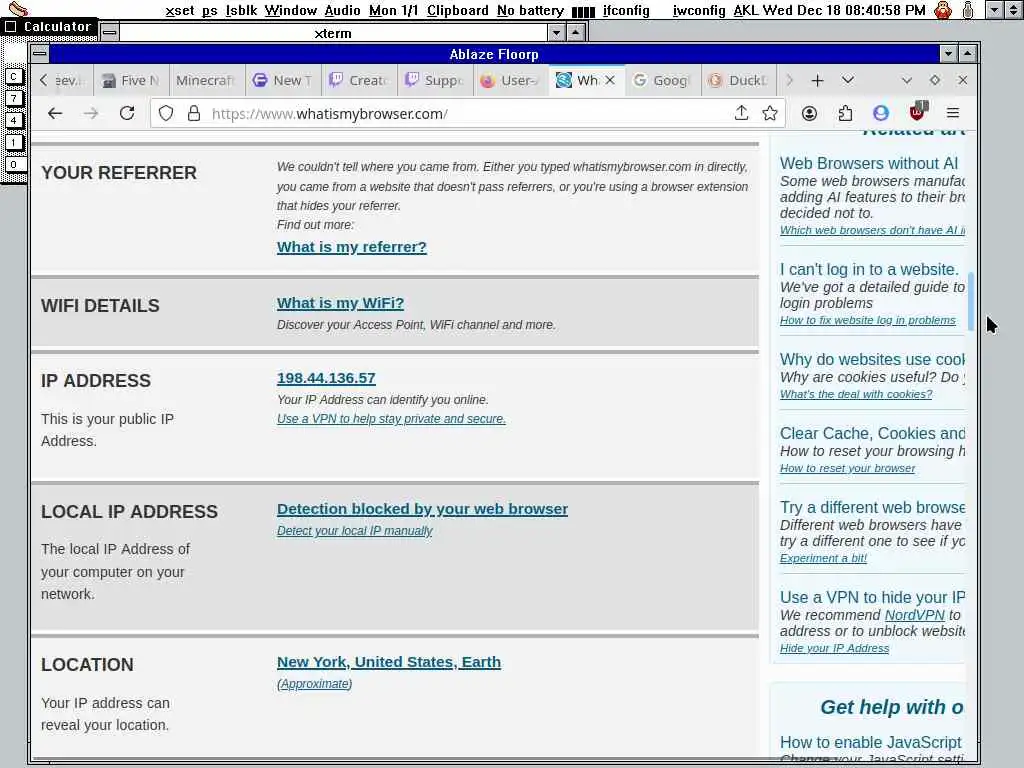1024x768 pixels.
Task: Click ifconfig in the top bar
Action: tap(626, 10)
